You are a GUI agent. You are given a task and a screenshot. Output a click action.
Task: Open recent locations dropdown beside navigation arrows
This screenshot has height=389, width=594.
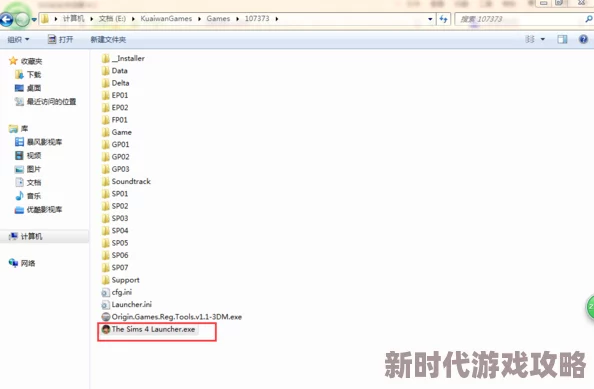34,19
